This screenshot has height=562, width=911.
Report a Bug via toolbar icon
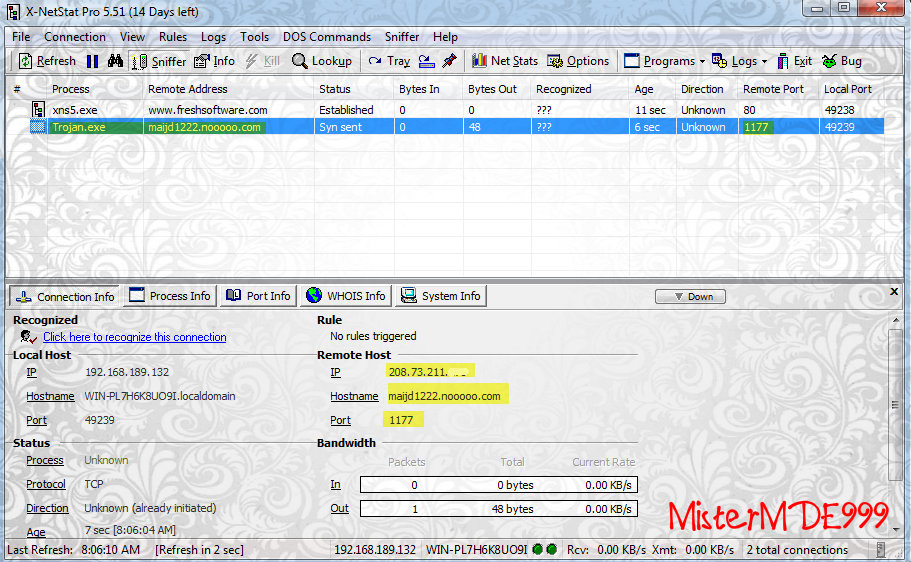pyautogui.click(x=842, y=61)
